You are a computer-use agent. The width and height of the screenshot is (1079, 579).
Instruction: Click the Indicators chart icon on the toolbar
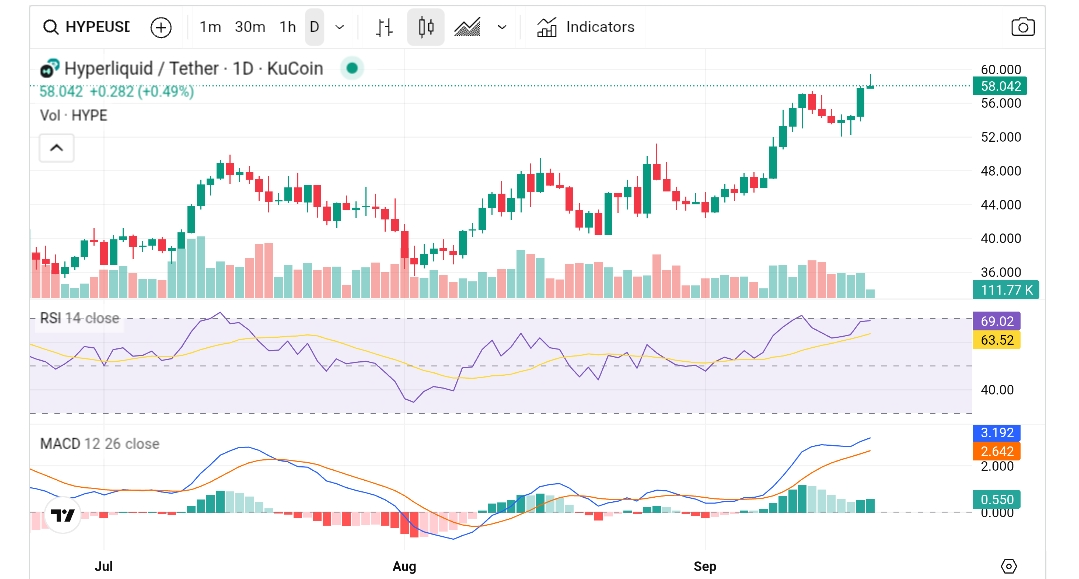click(x=546, y=27)
